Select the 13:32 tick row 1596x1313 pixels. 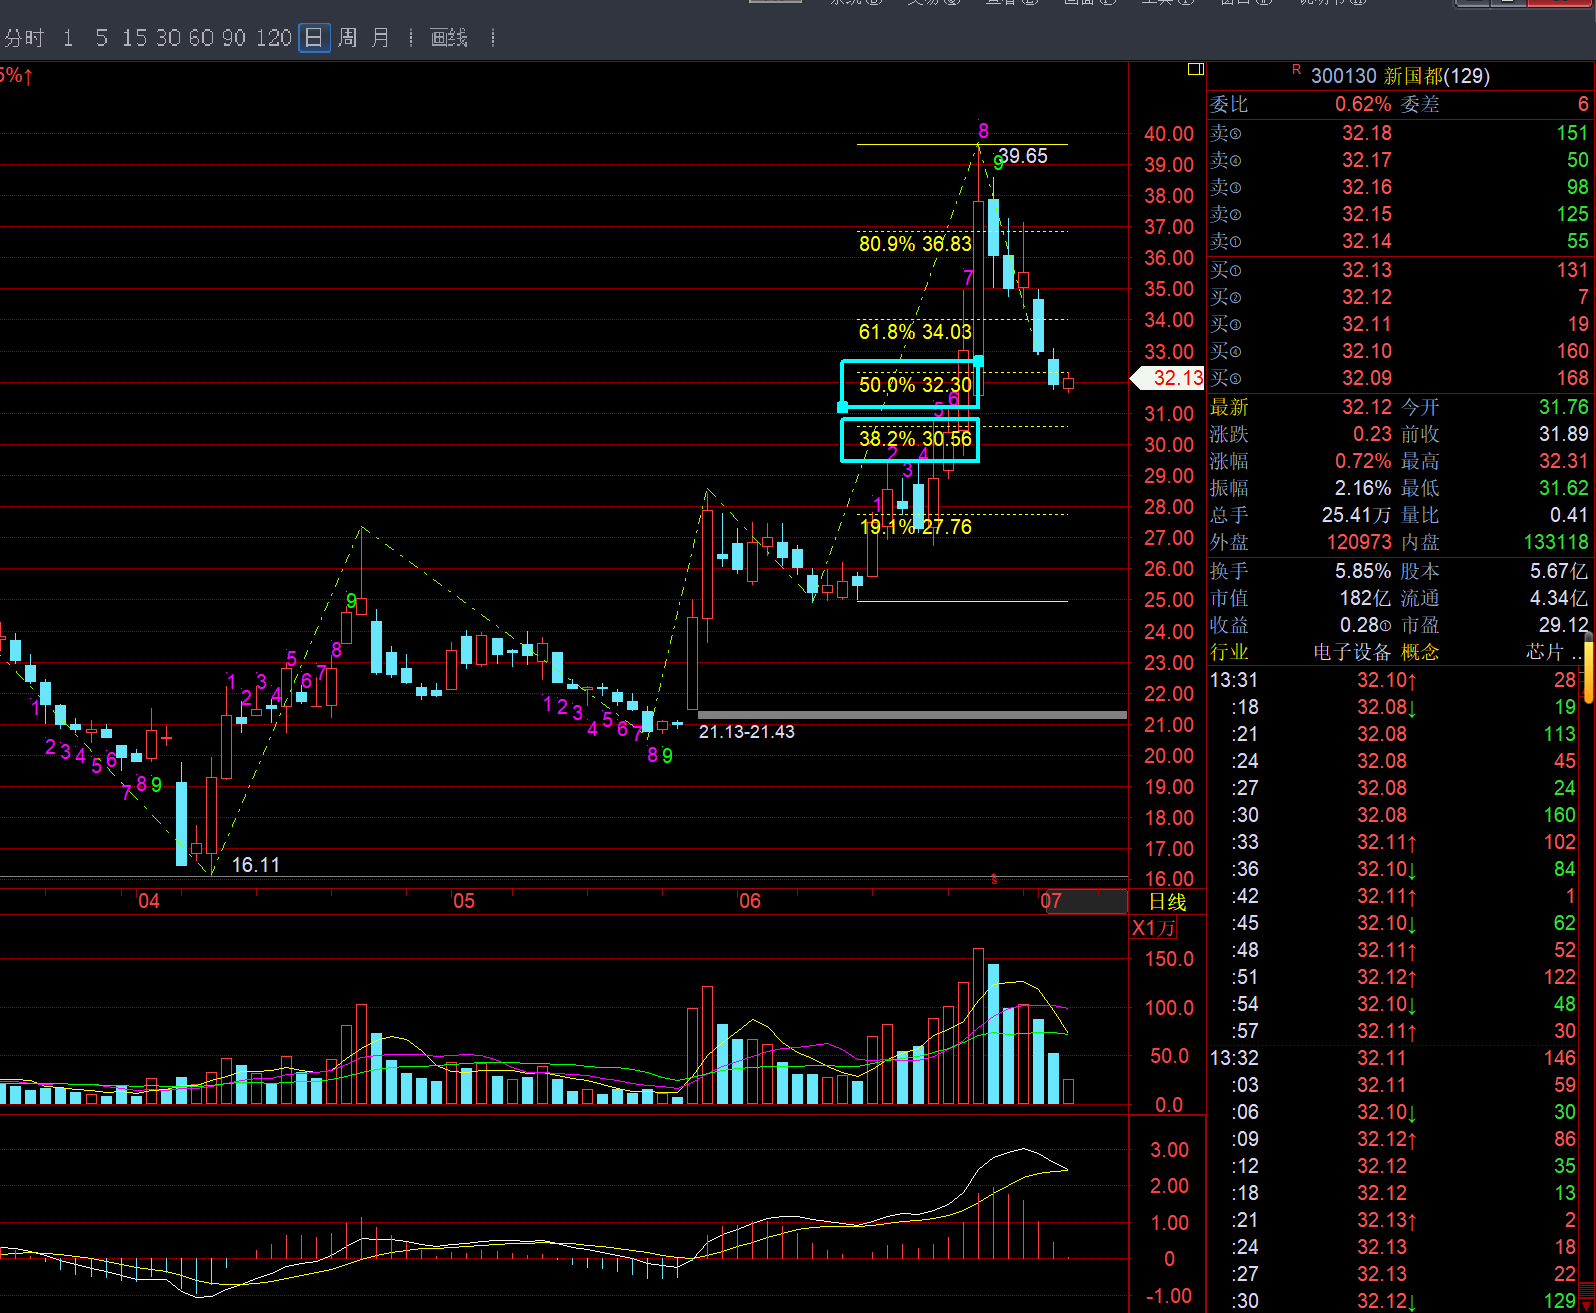(x=1395, y=1058)
